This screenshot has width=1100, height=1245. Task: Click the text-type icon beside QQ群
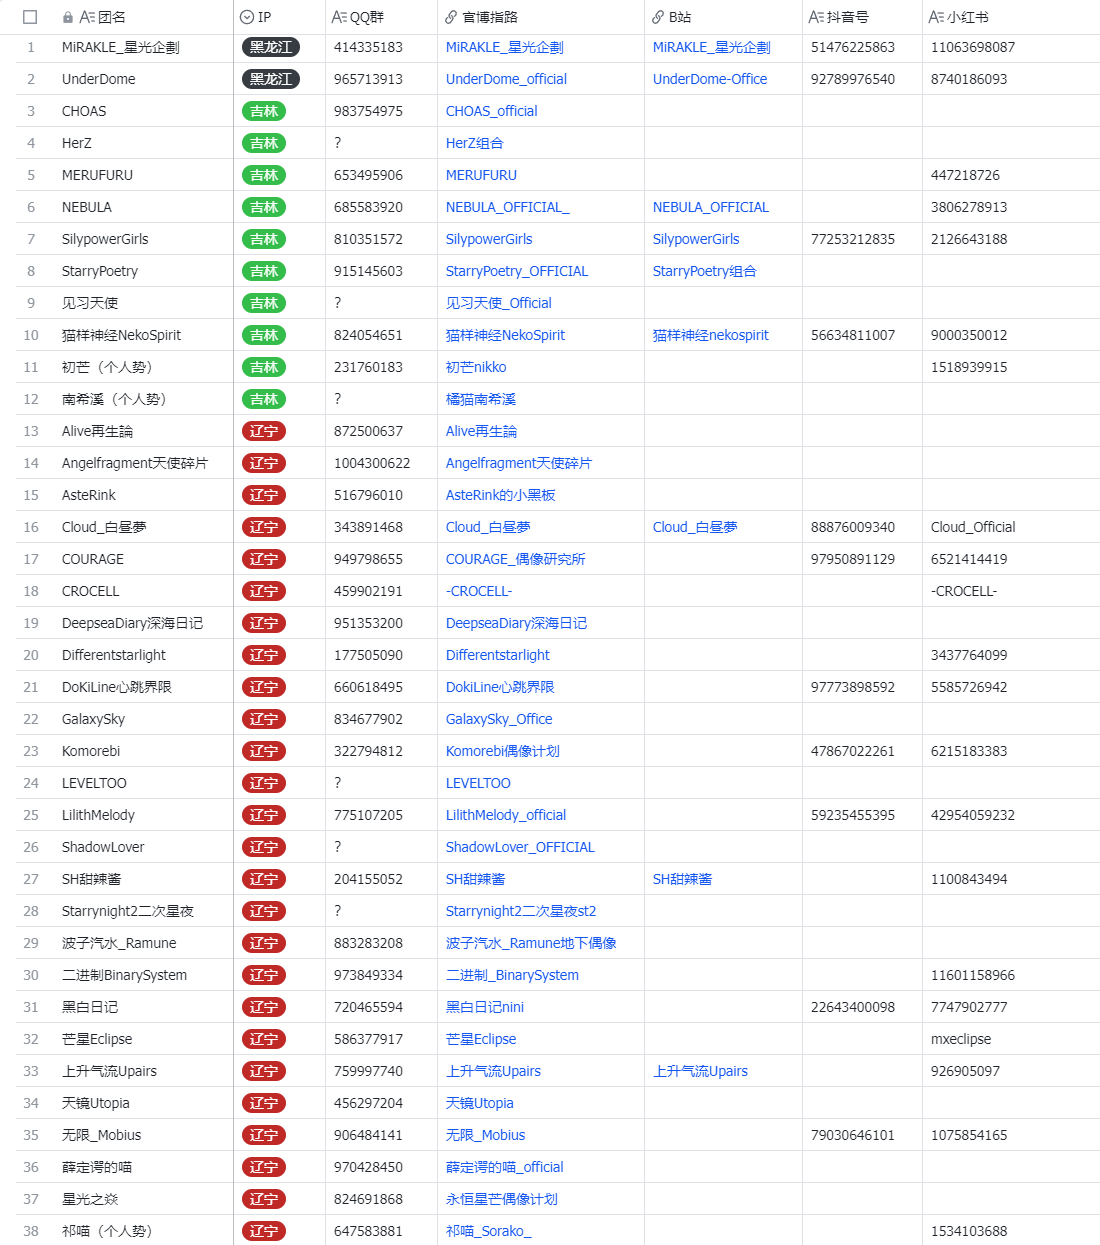pos(340,17)
